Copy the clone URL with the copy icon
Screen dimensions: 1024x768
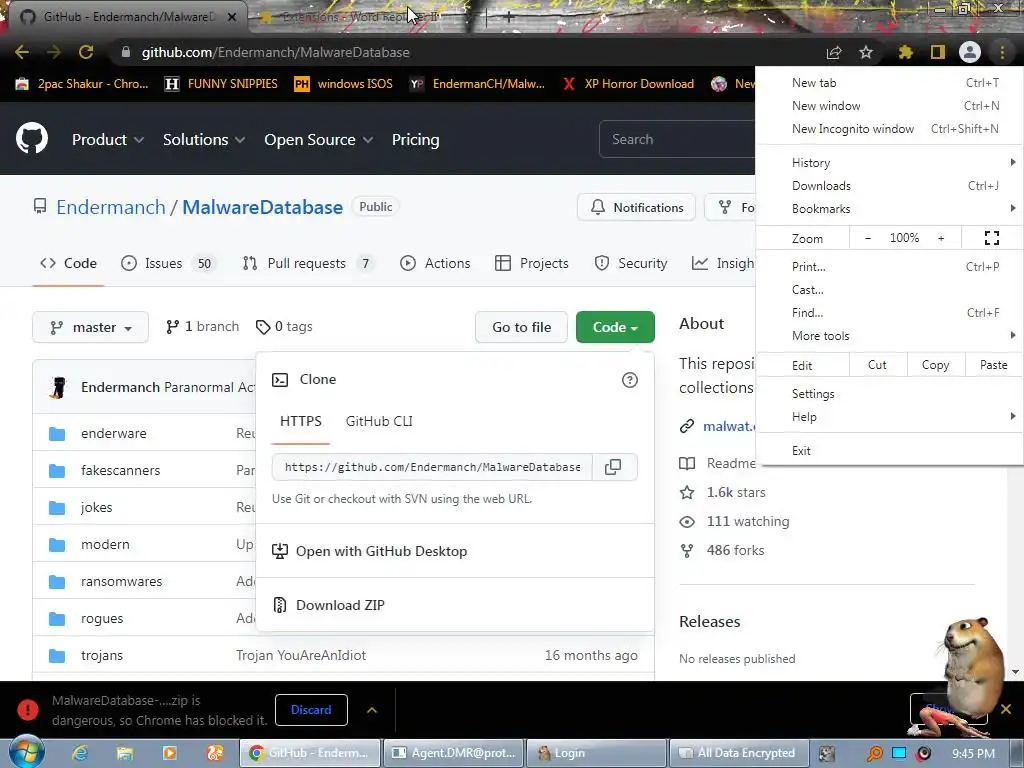(613, 467)
